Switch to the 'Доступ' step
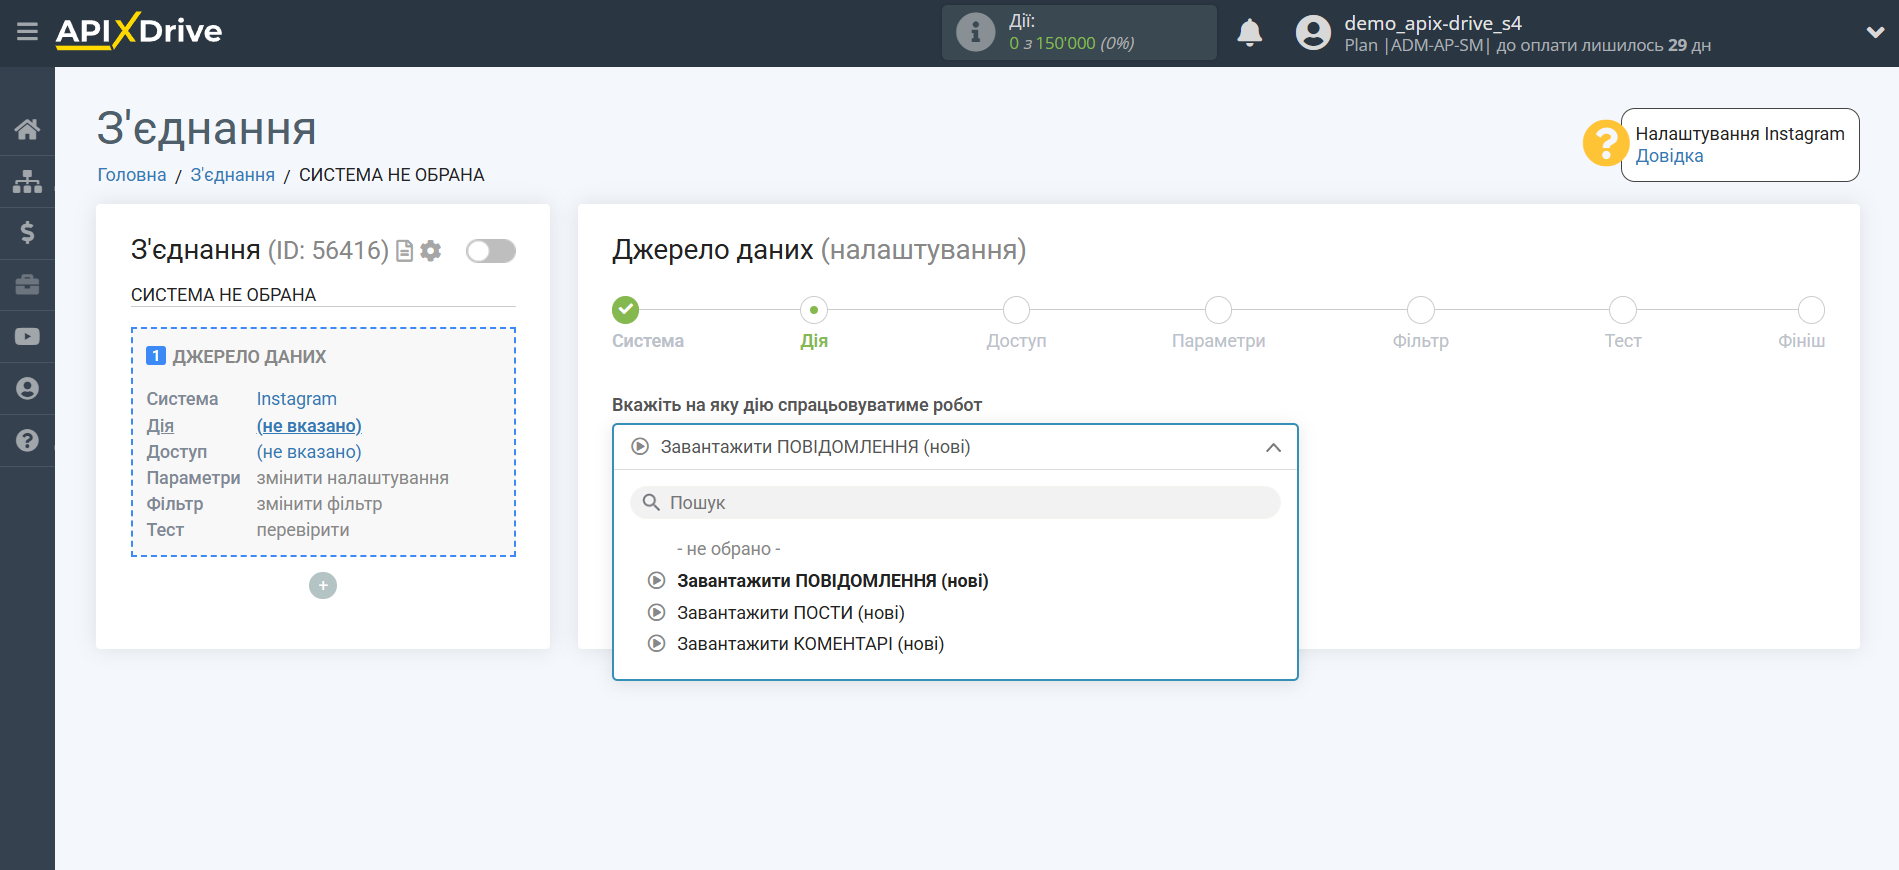The width and height of the screenshot is (1899, 870). tap(1016, 311)
